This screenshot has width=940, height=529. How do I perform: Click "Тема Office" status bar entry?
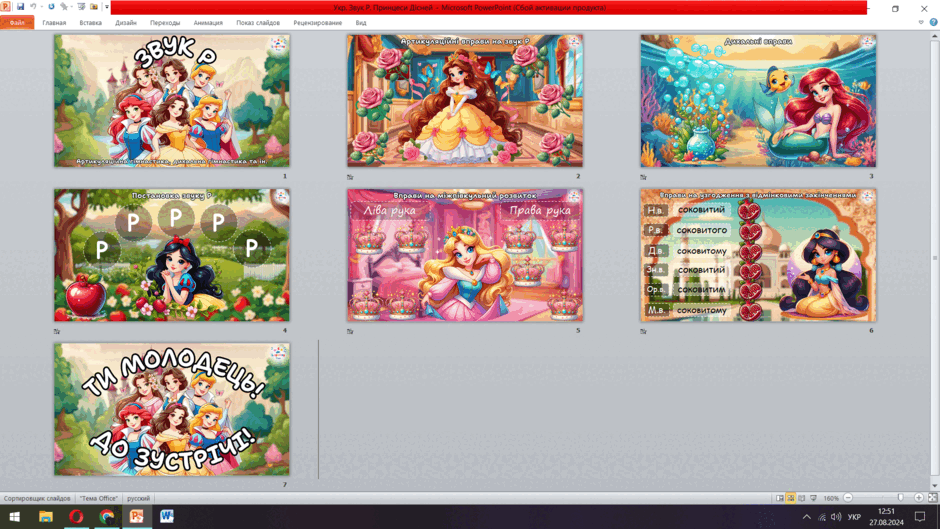(x=99, y=498)
